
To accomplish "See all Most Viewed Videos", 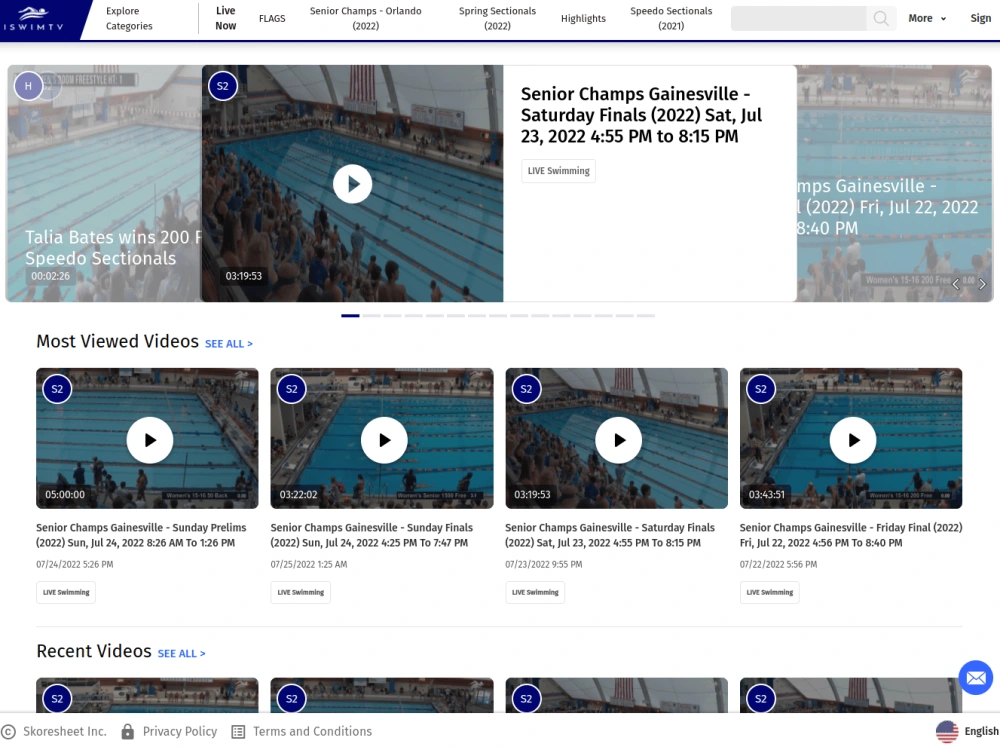I will pyautogui.click(x=228, y=344).
